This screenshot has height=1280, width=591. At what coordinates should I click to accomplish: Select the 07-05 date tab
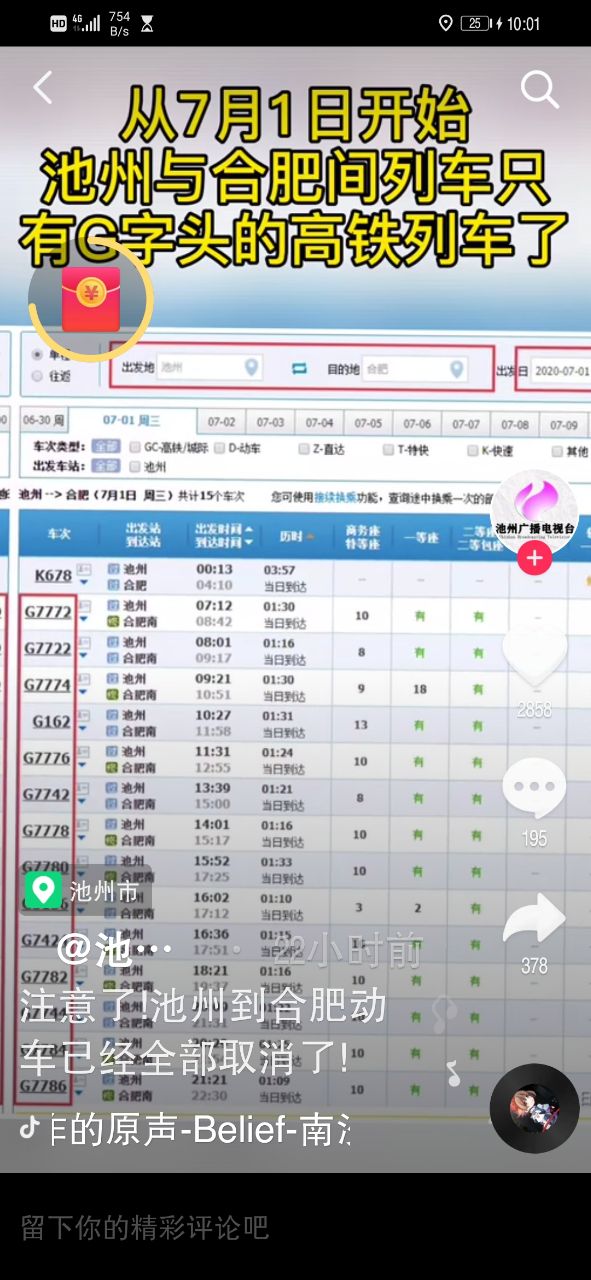368,423
